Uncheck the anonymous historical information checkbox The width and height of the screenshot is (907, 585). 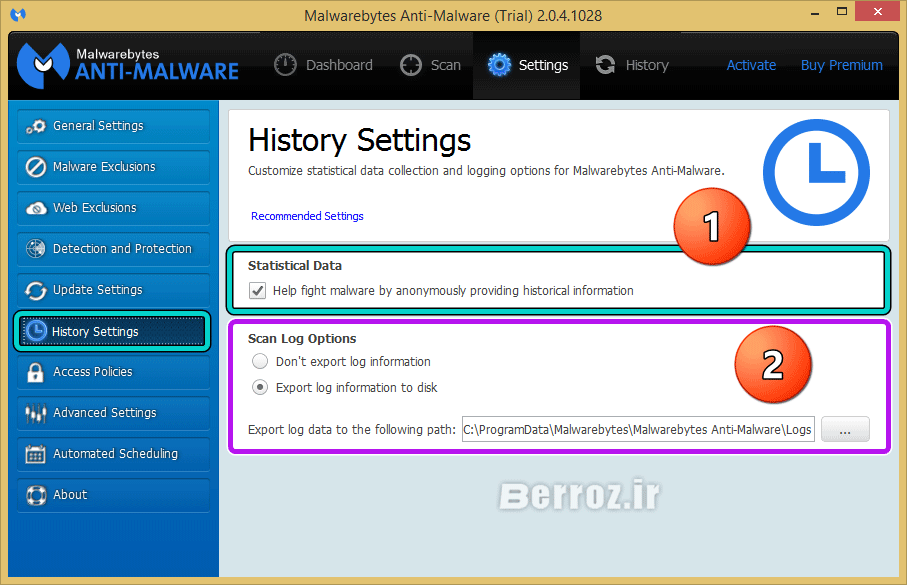tap(257, 291)
